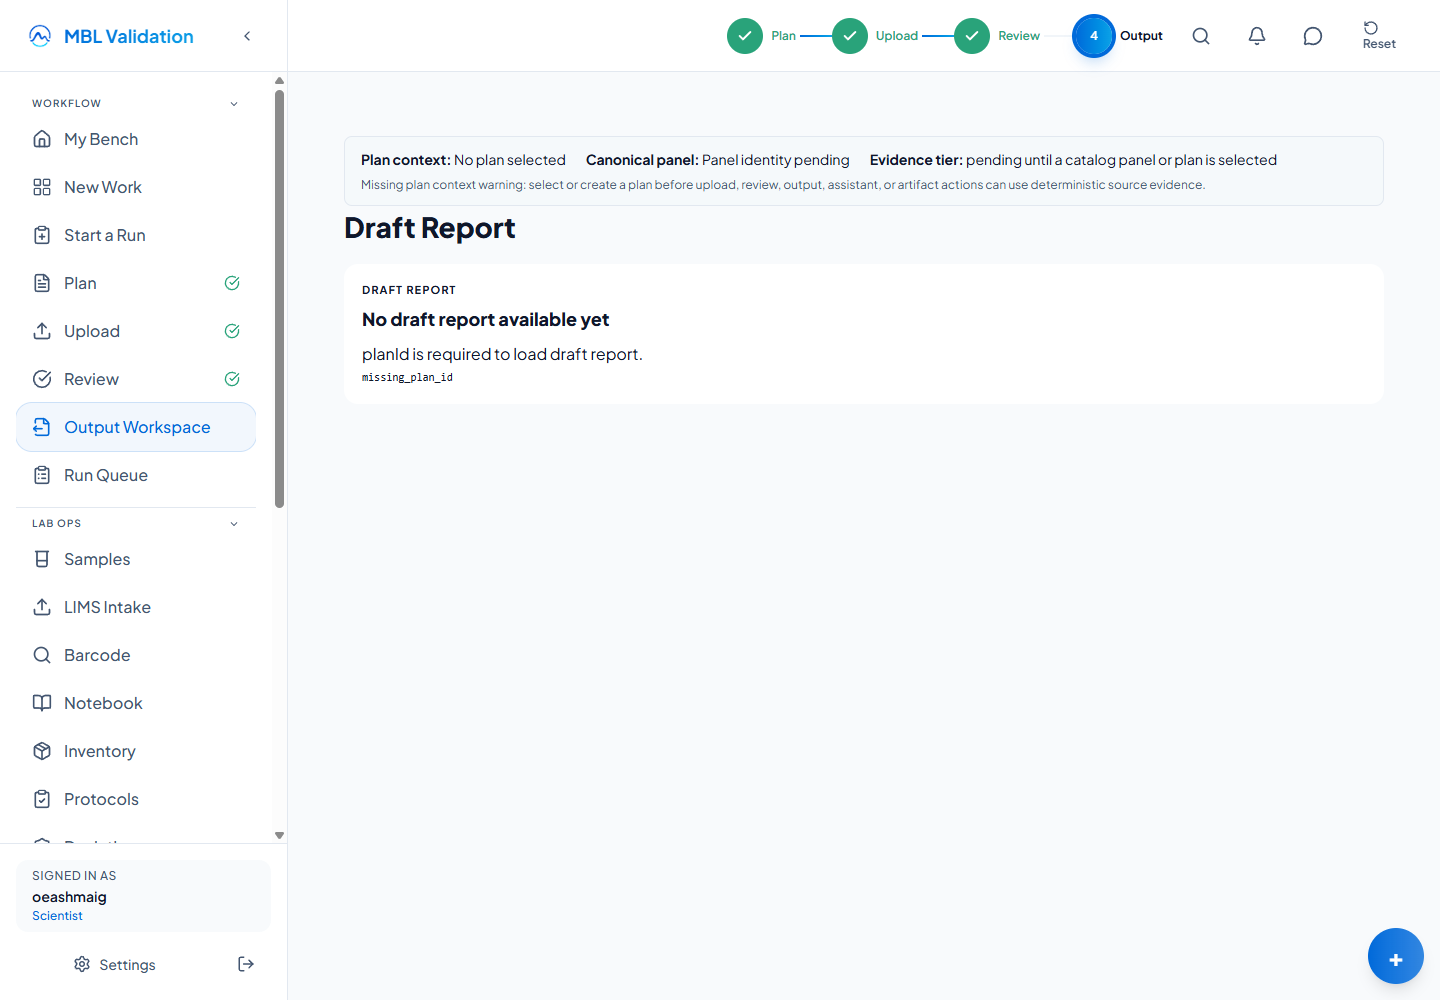Open New Work page

pos(136,187)
